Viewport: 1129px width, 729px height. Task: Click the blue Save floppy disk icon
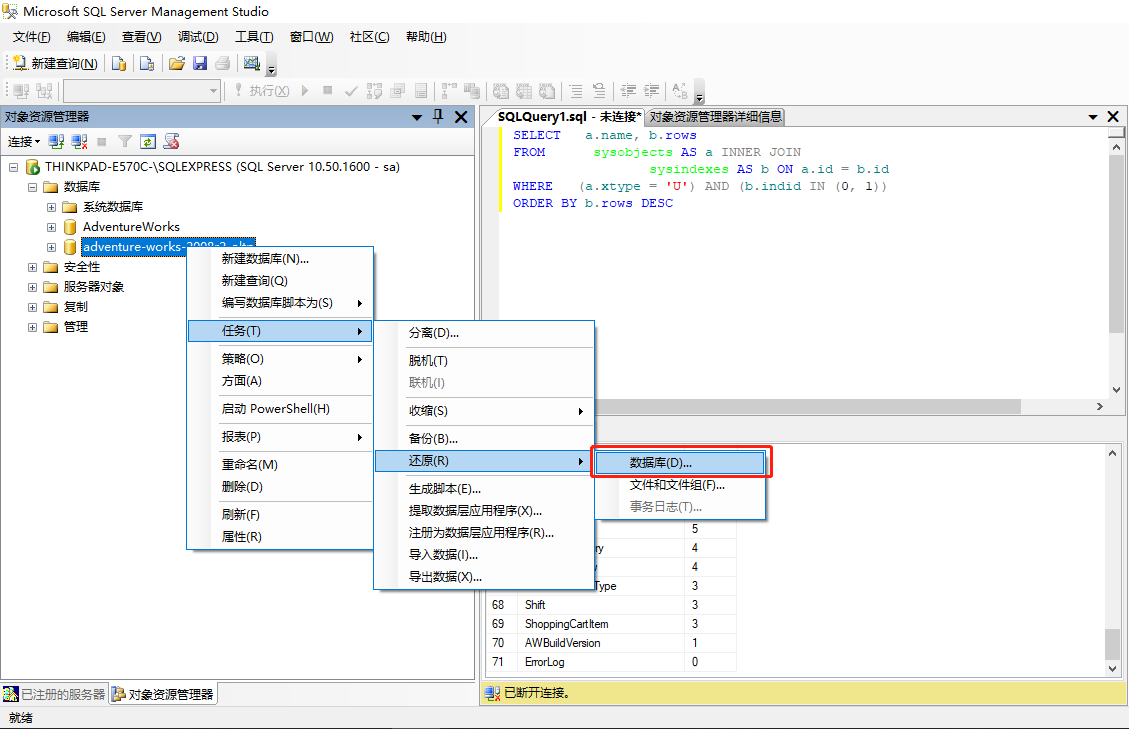200,63
